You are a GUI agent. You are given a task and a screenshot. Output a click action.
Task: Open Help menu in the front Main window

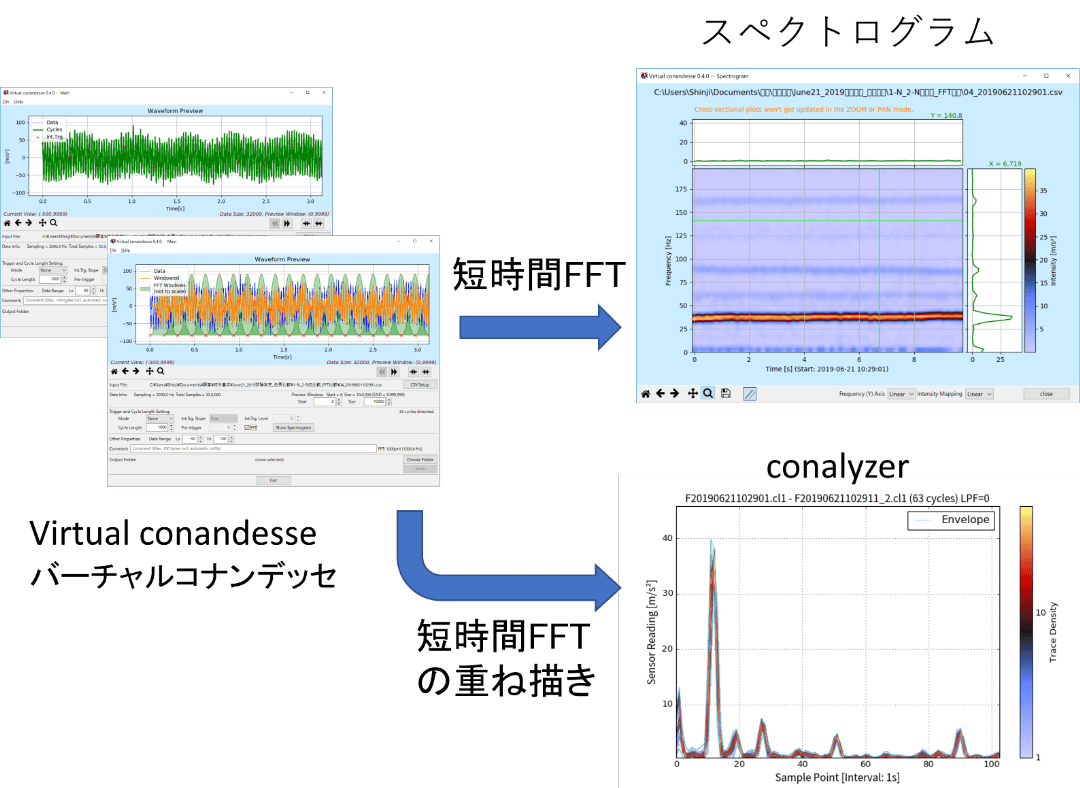pyautogui.click(x=125, y=250)
